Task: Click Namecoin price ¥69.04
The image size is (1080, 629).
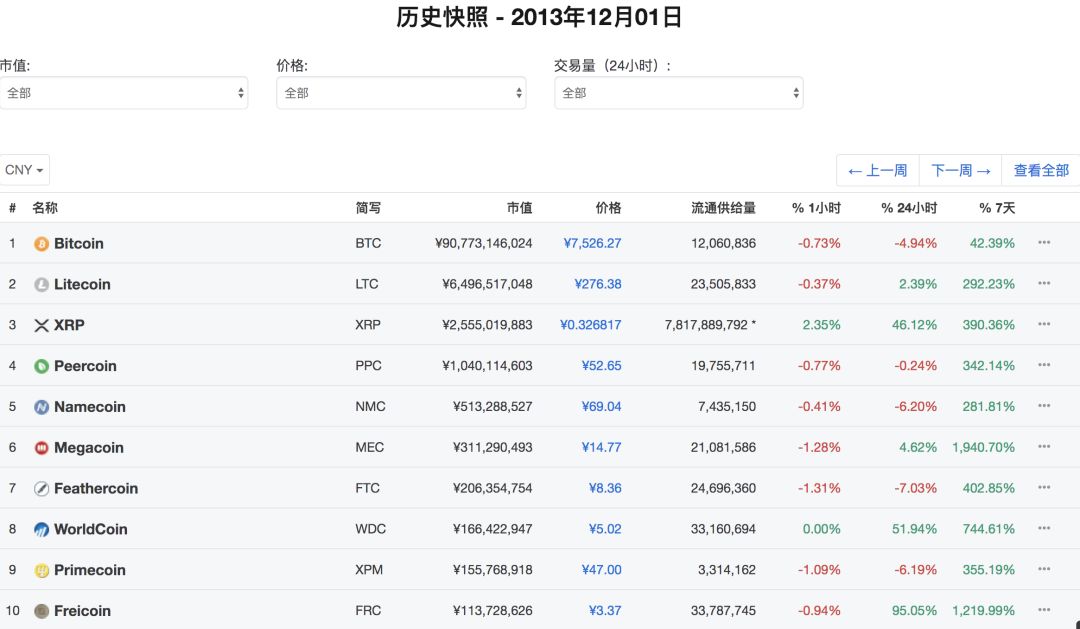Action: (x=601, y=406)
